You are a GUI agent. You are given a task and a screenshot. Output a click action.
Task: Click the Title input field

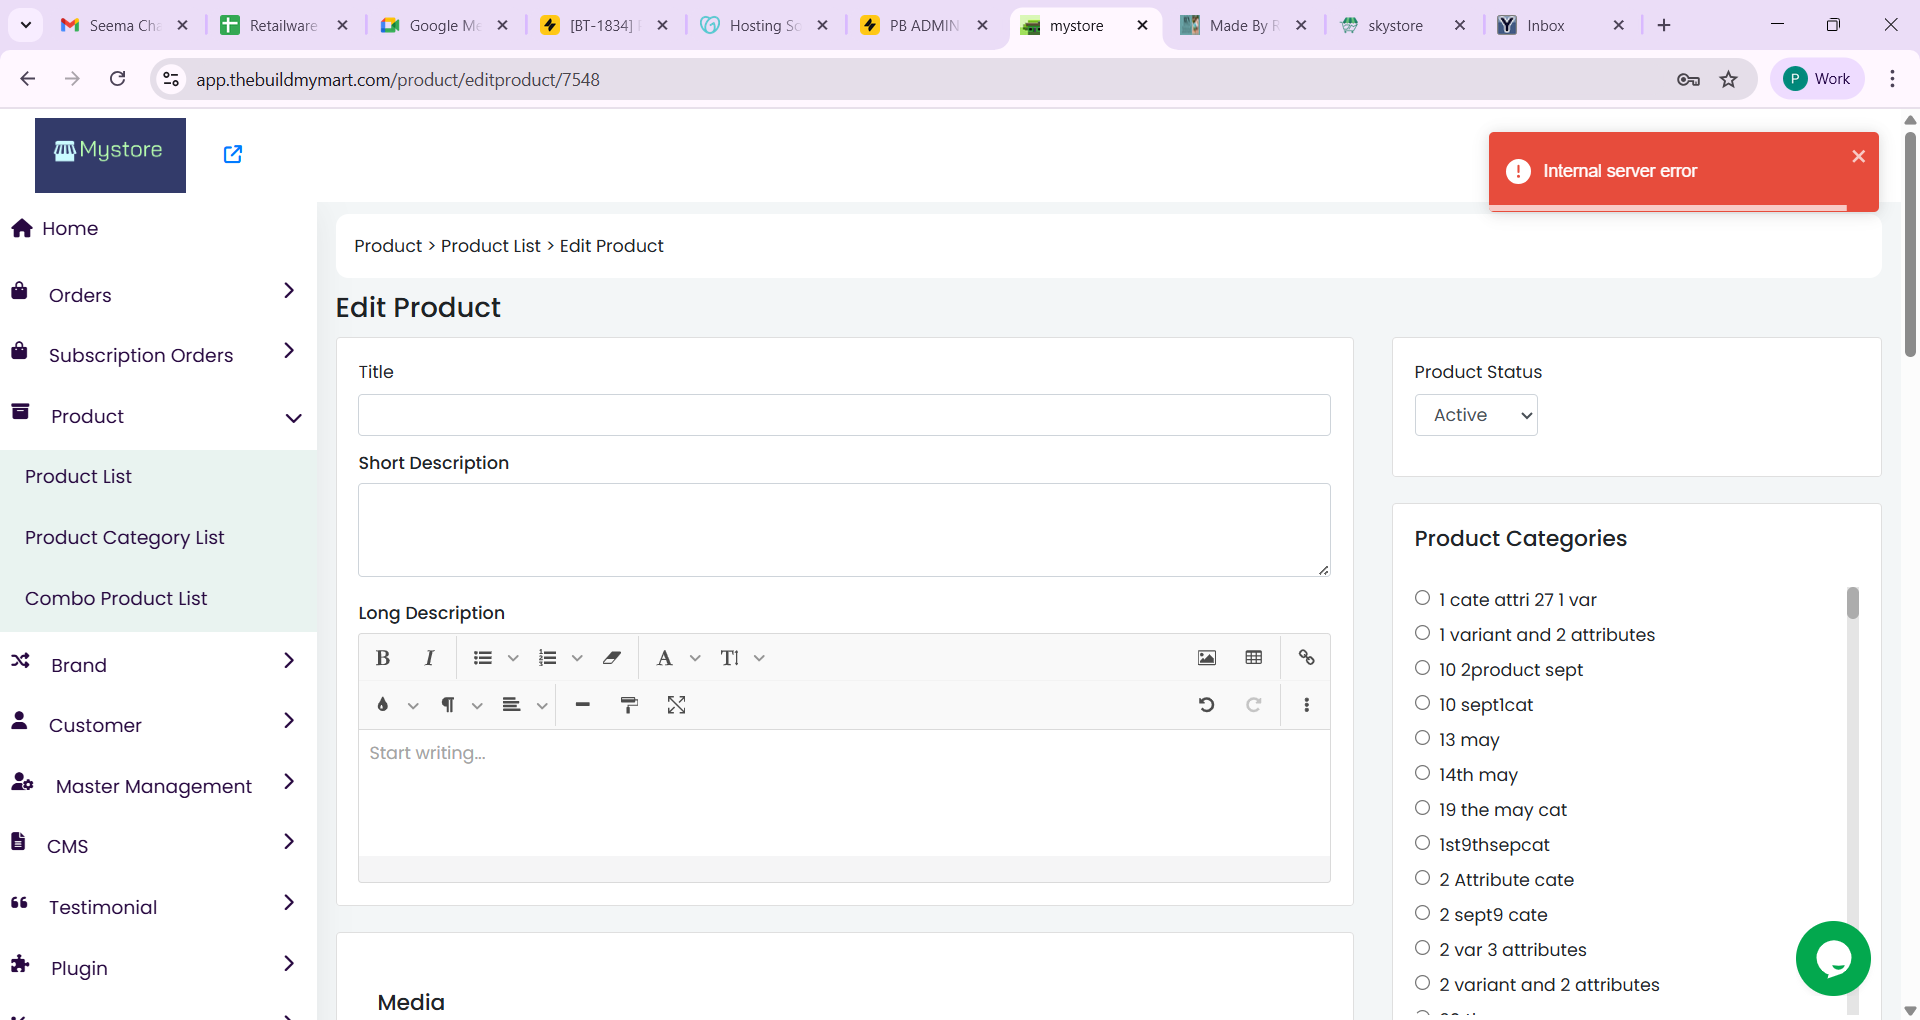(844, 415)
